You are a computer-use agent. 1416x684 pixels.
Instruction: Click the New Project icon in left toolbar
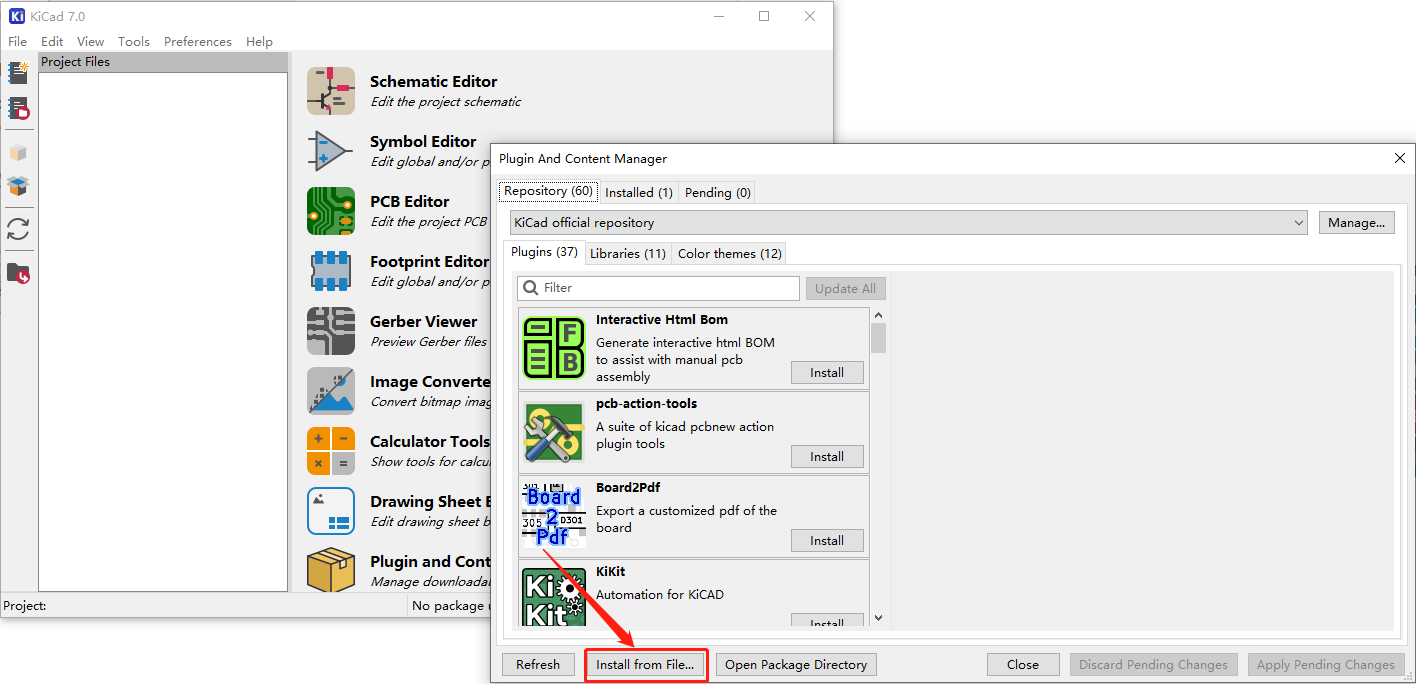pos(18,72)
